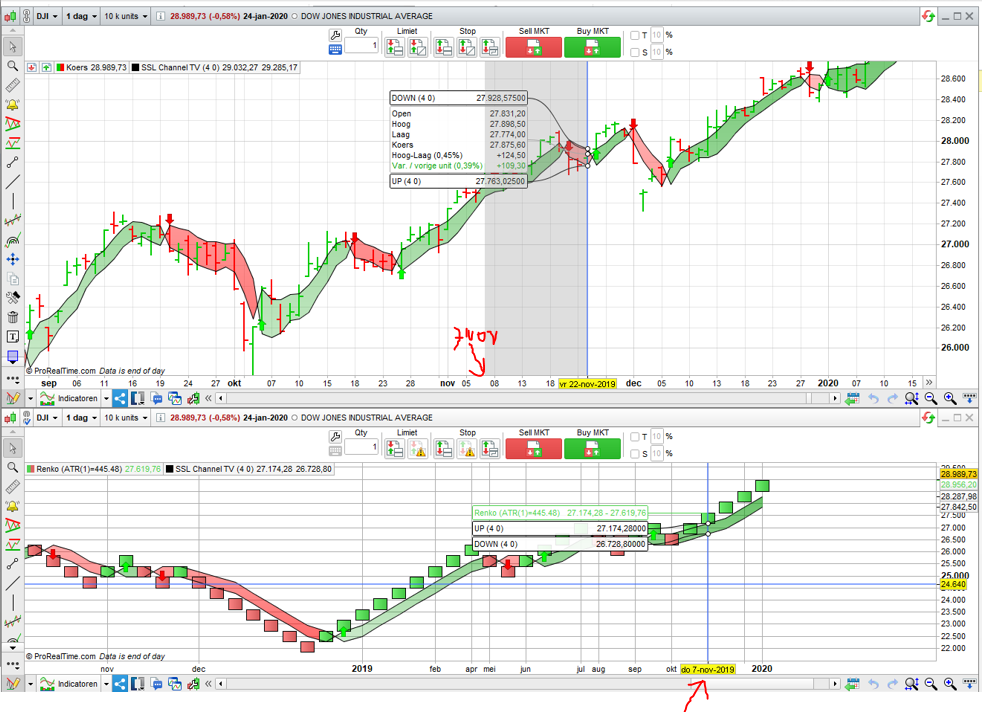Screen dimensions: 982x712
Task: Click Indicatoren button below bottom chart
Action: tap(69, 684)
